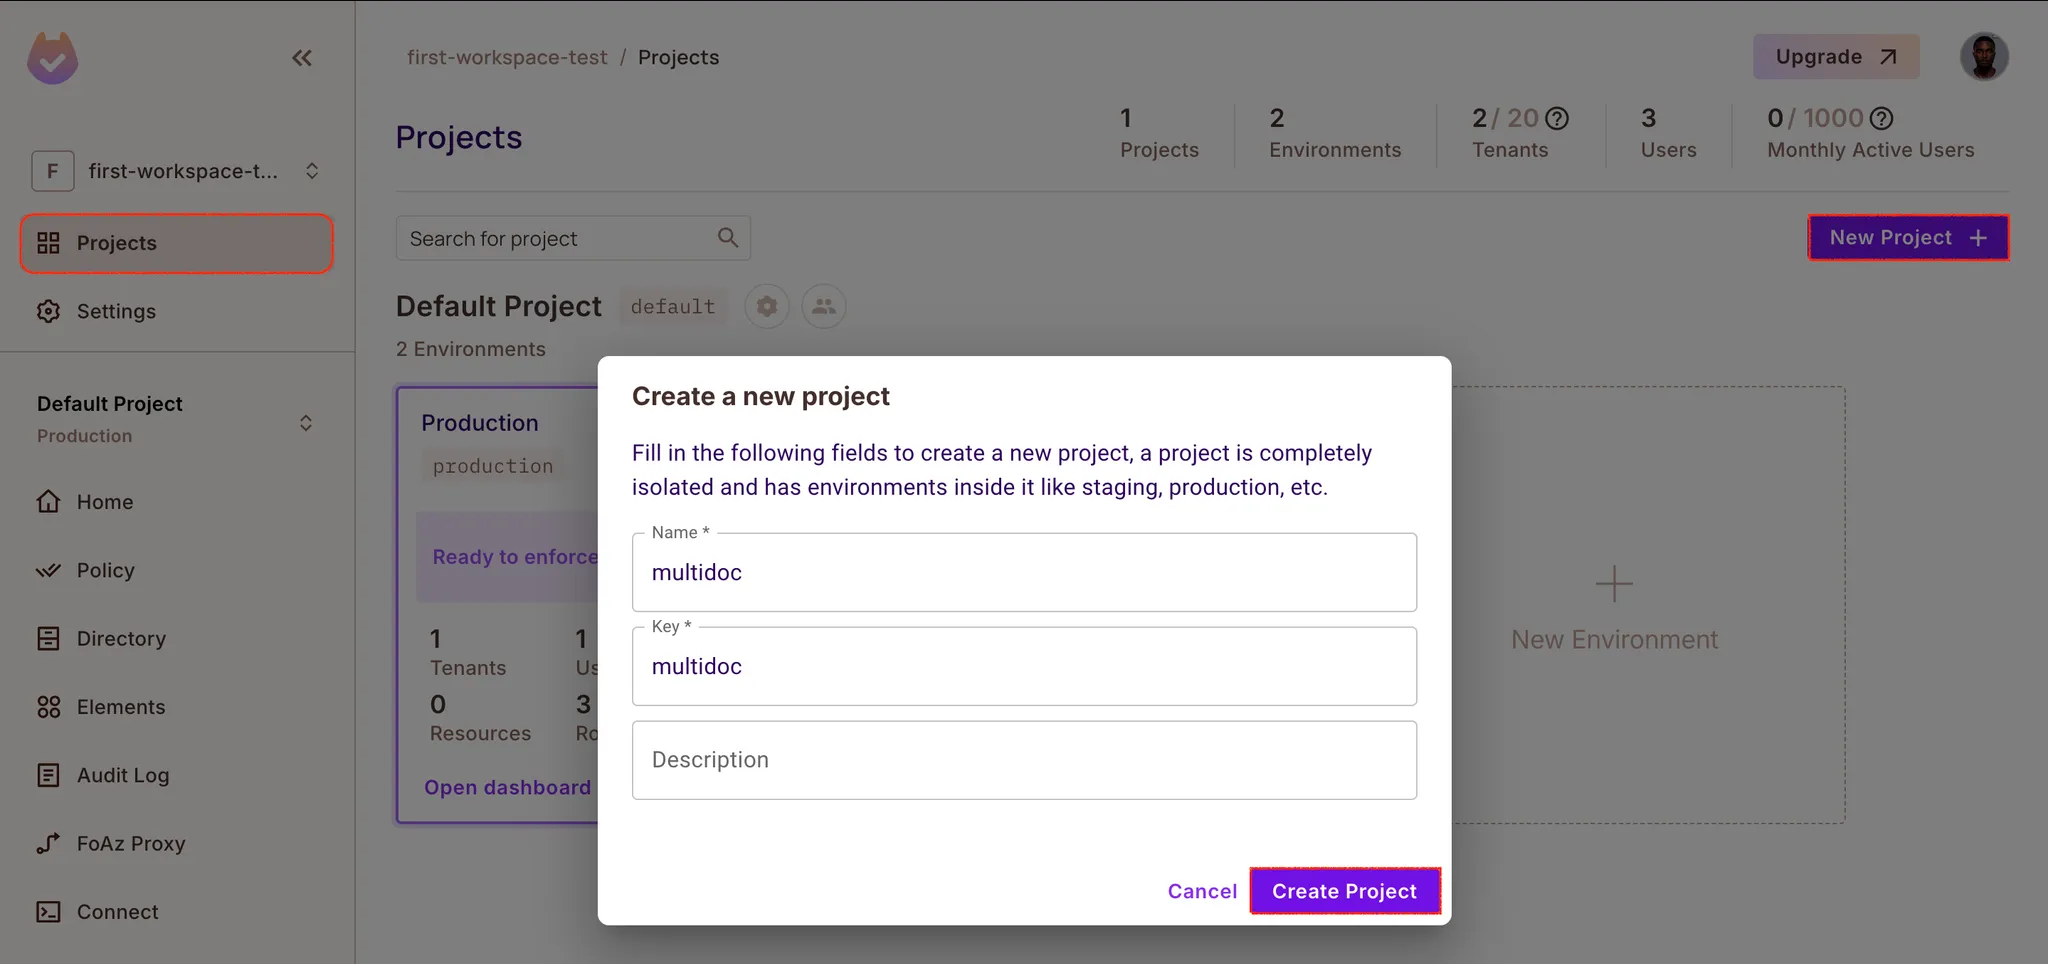This screenshot has width=2048, height=964.
Task: Open Home from the sidebar icon
Action: point(49,501)
